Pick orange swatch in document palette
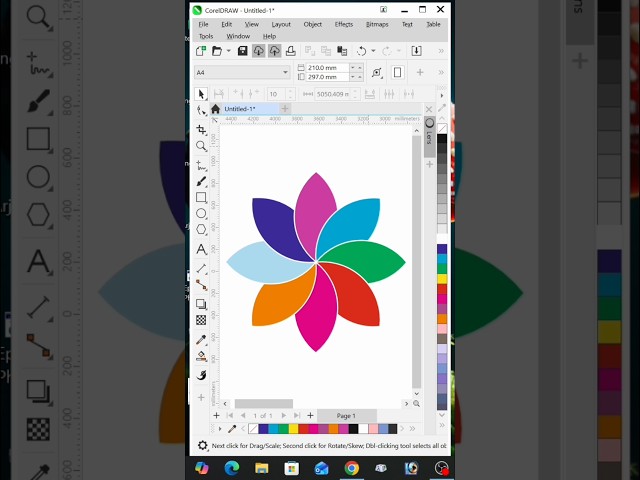Screen dimensions: 640x480 click(333, 429)
